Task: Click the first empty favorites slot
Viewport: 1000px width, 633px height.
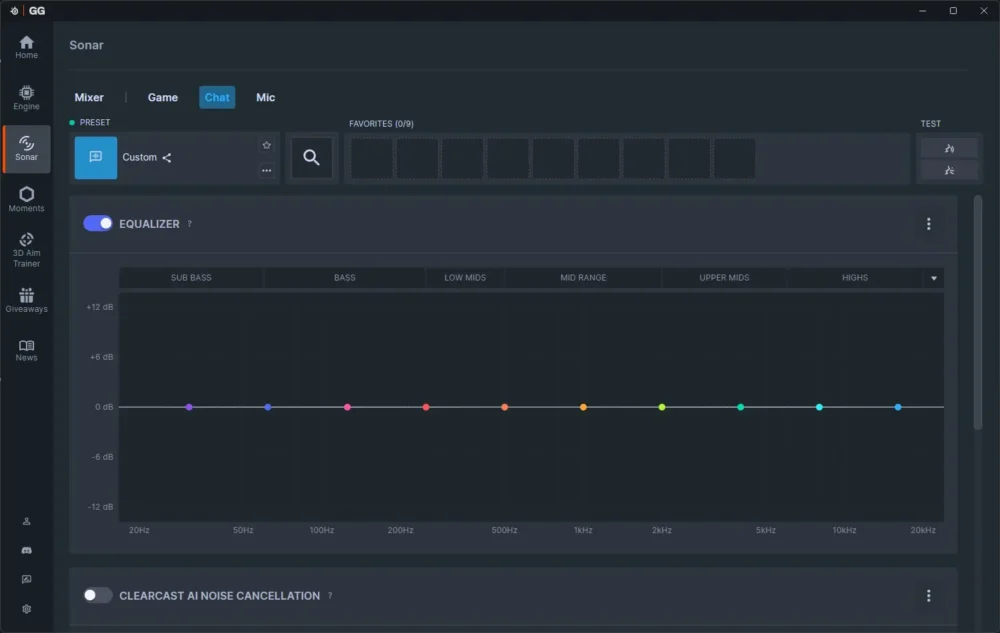Action: (x=372, y=159)
